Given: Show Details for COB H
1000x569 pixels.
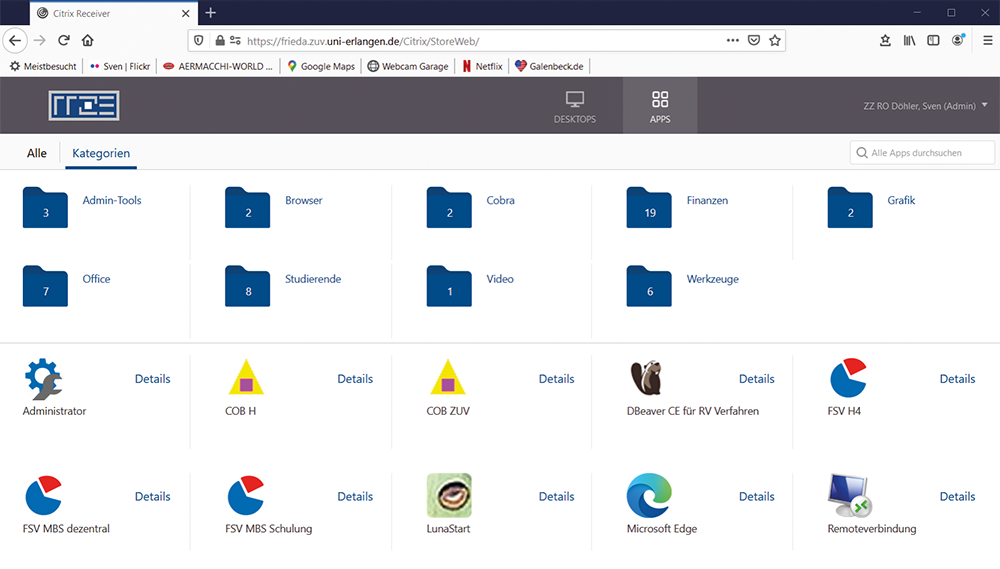Looking at the screenshot, I should pos(355,379).
